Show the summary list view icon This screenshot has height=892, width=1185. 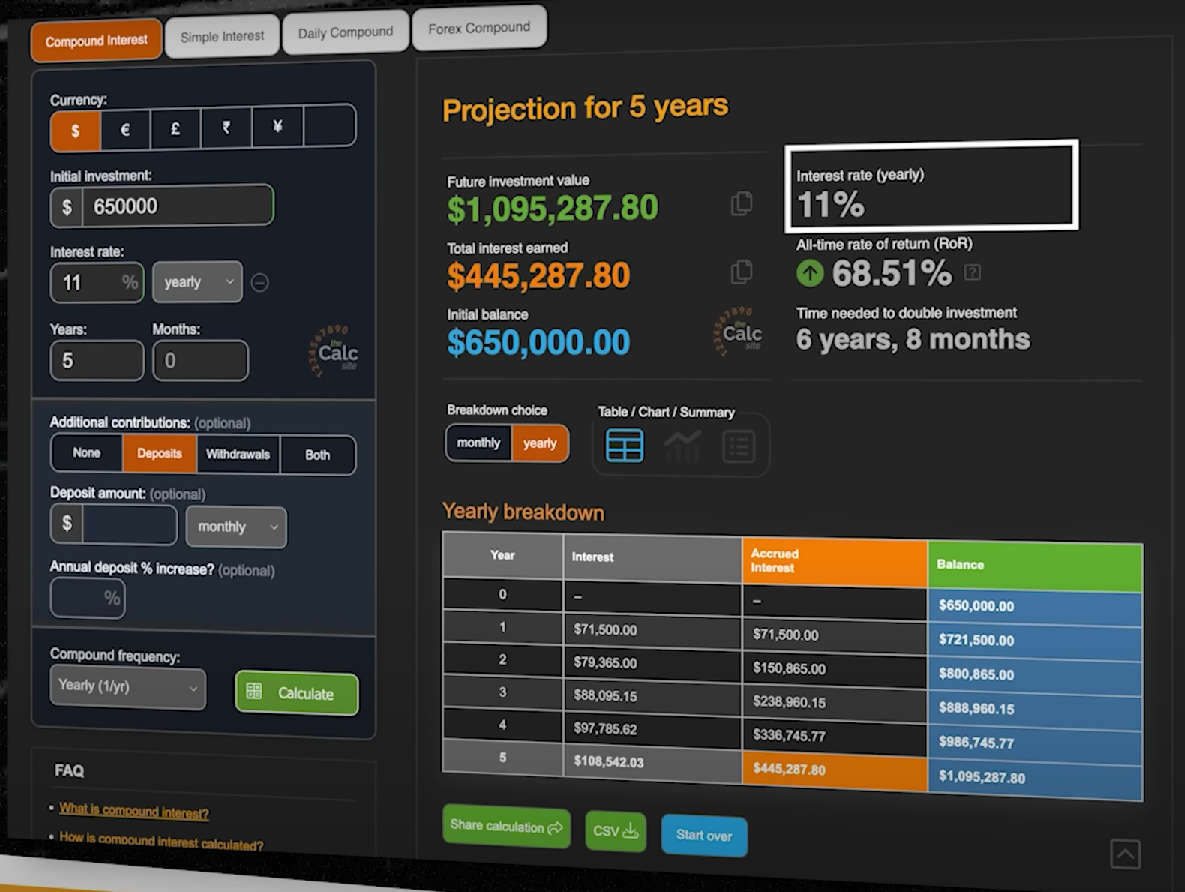click(x=738, y=447)
